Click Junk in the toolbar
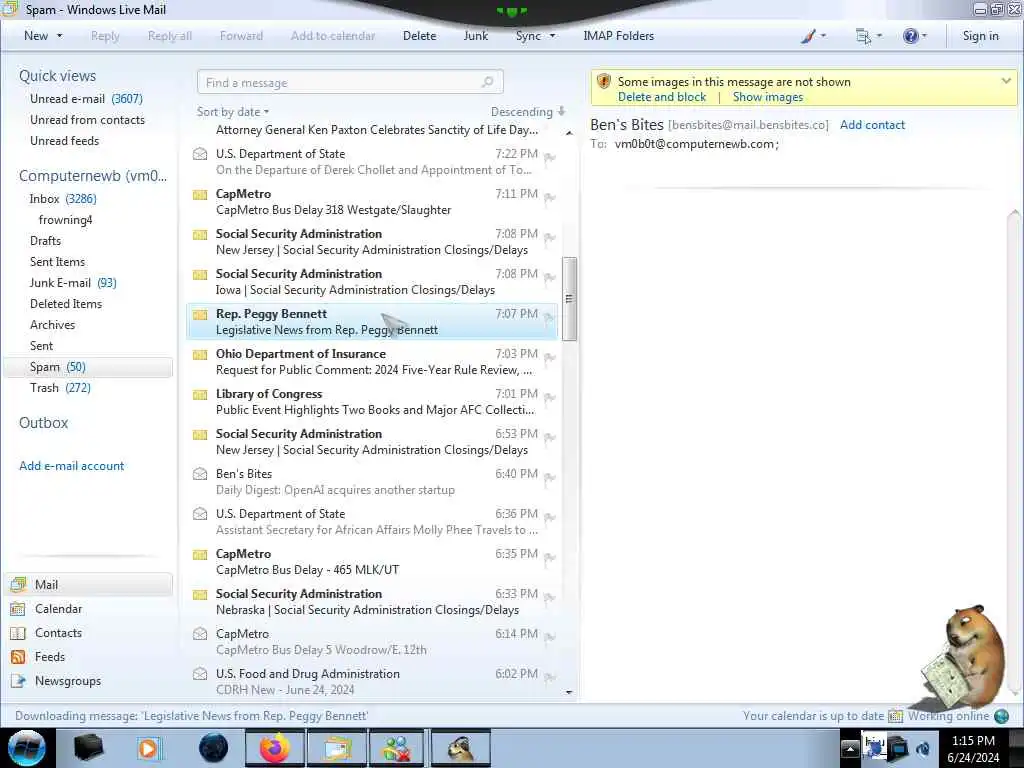Viewport: 1024px width, 768px height. 476,36
